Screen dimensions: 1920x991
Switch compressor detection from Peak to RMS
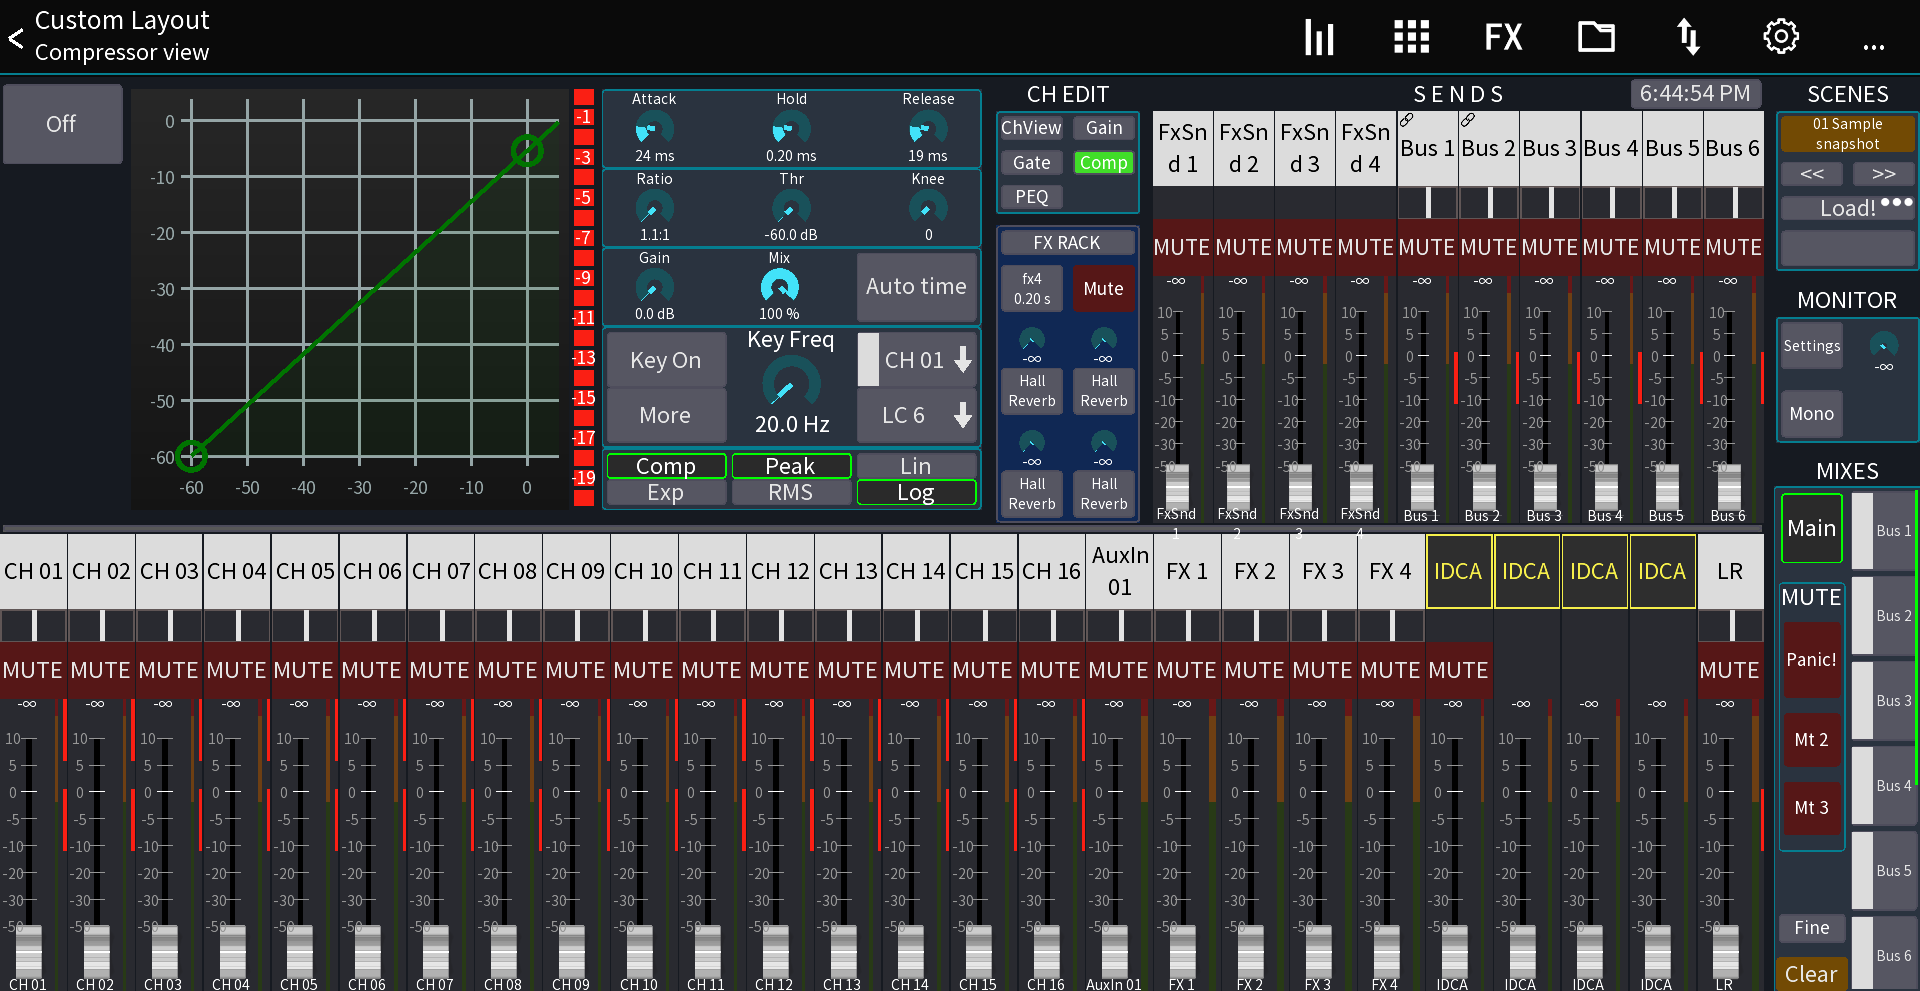pos(791,492)
